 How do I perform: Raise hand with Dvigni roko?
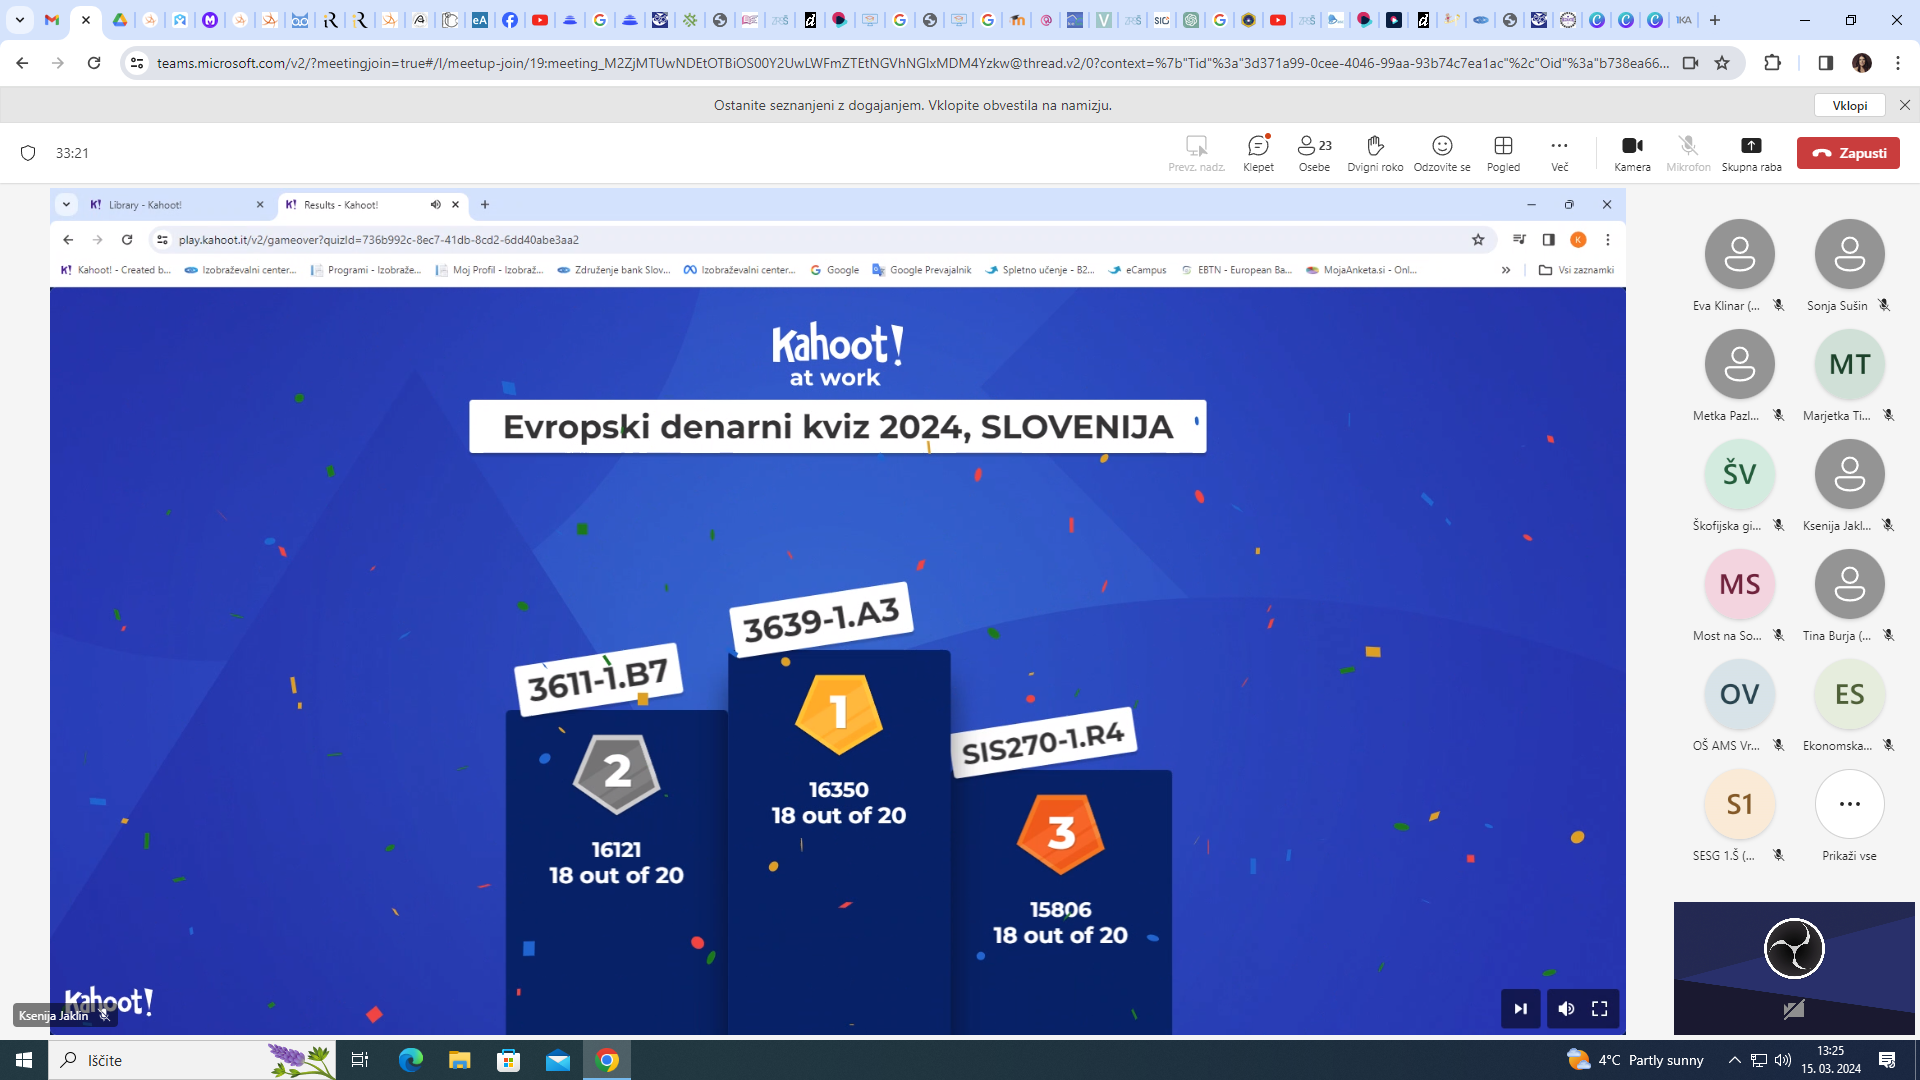click(x=1375, y=153)
